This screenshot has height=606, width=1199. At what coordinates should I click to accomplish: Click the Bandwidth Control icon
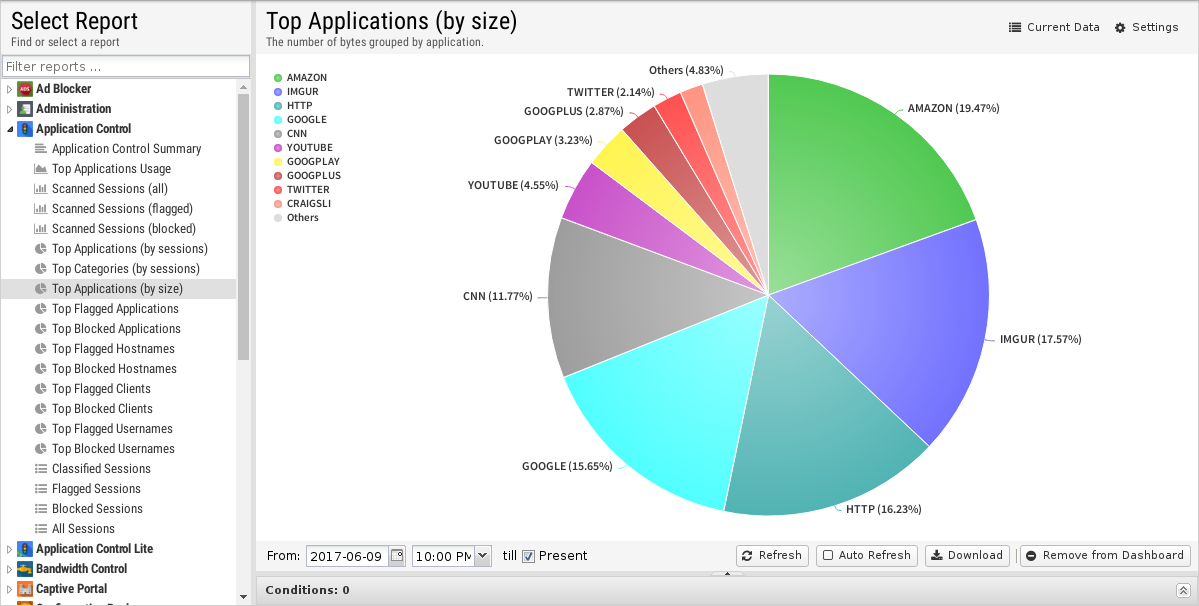click(x=24, y=569)
